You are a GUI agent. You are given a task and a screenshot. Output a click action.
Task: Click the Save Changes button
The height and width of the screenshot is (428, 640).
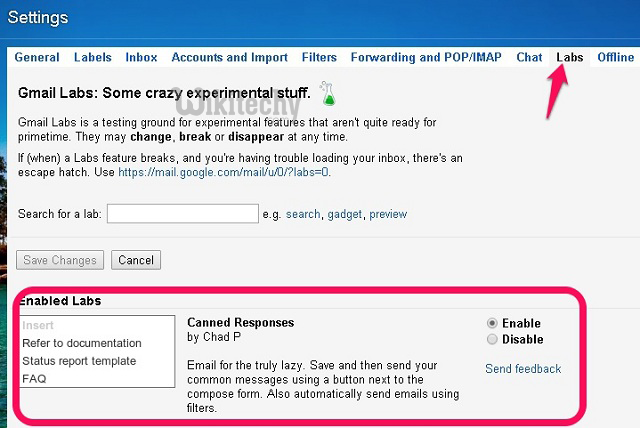(x=60, y=260)
